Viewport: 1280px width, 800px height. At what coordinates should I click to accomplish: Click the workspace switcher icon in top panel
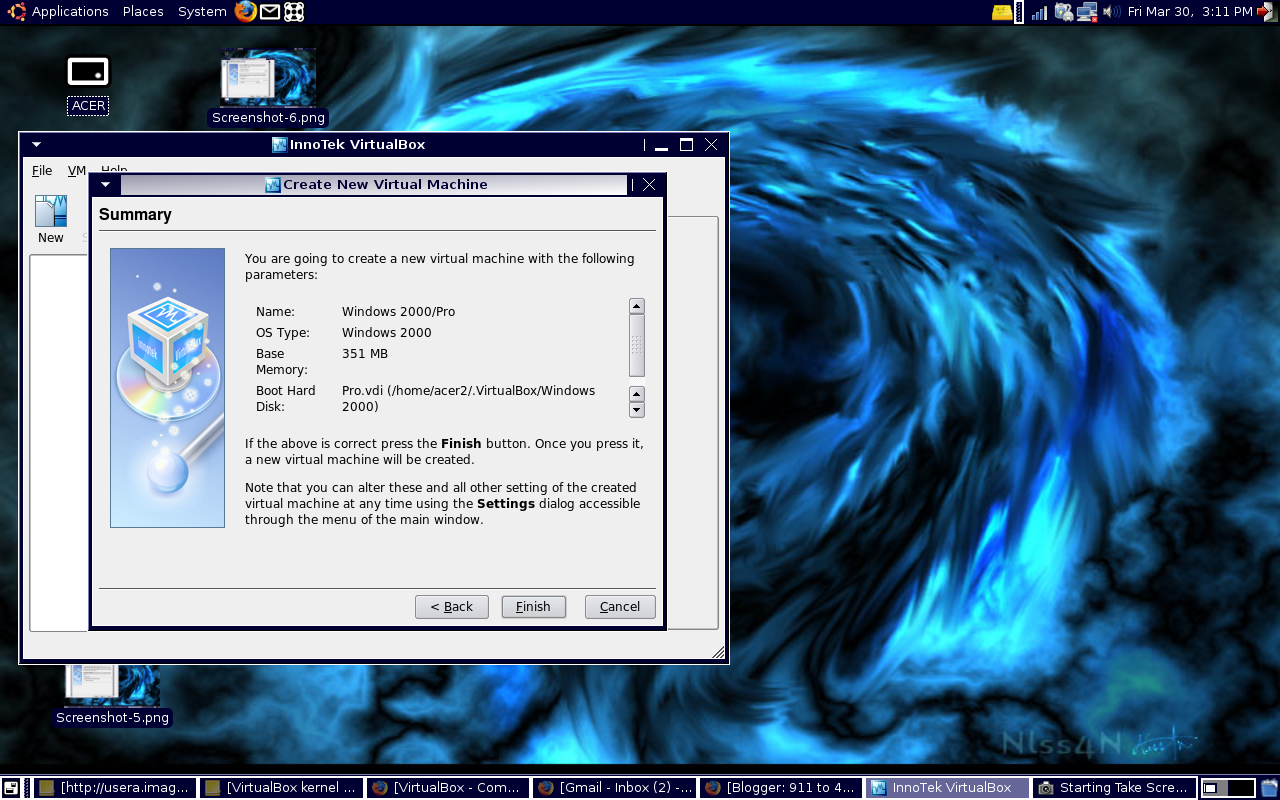[292, 12]
